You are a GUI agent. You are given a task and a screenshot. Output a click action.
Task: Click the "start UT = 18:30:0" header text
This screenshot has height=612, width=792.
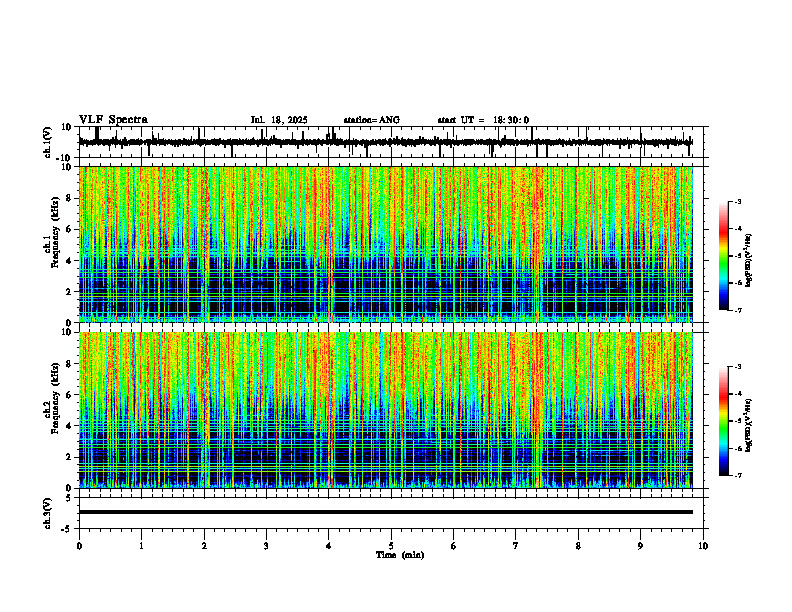(483, 120)
